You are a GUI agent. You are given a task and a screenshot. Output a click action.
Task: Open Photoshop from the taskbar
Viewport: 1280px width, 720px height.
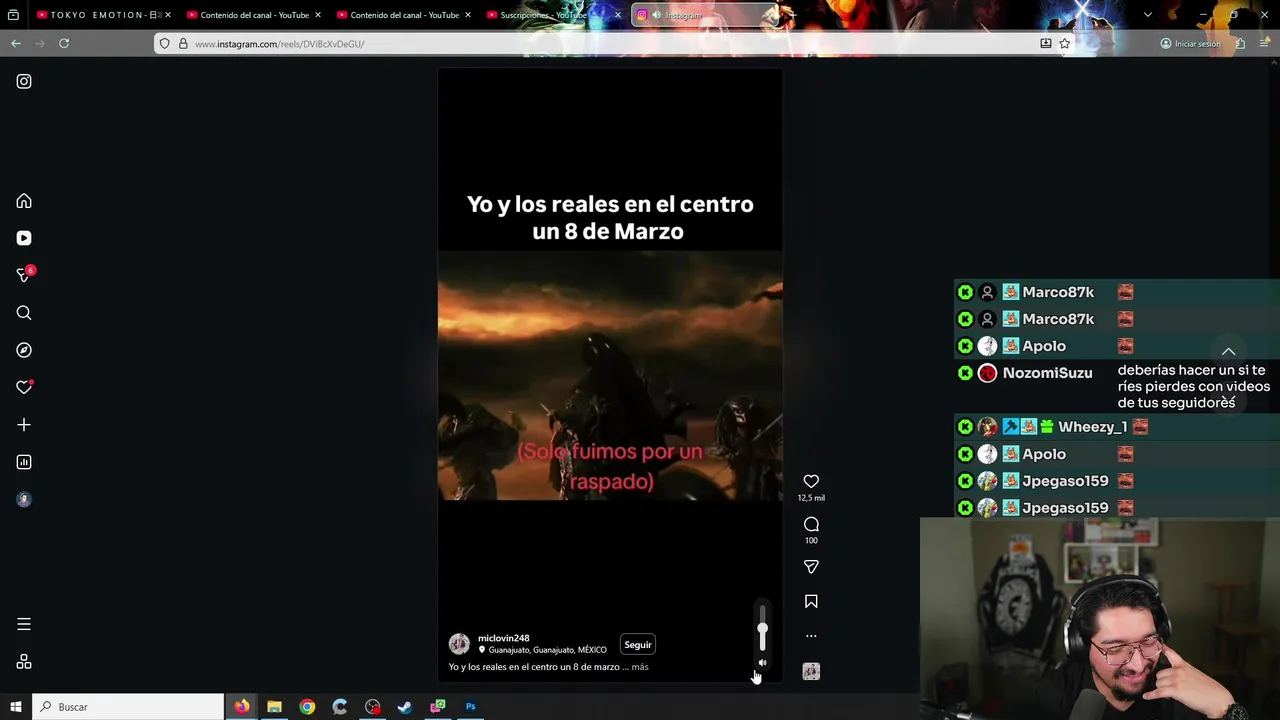470,707
